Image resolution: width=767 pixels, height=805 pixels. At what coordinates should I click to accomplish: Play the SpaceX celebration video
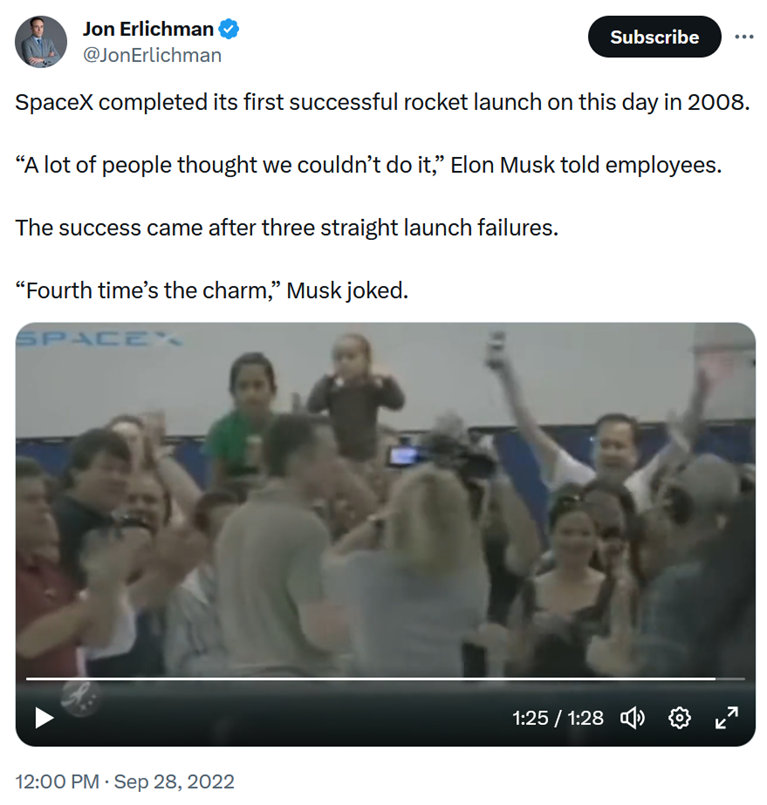click(x=43, y=717)
